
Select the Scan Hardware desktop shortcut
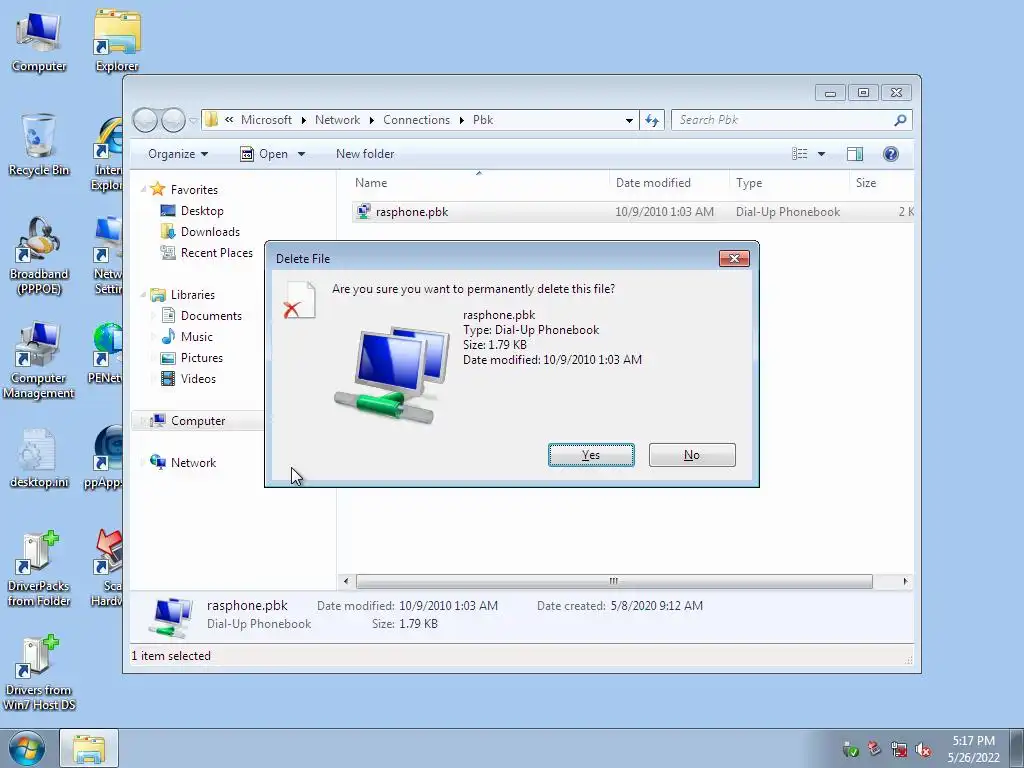click(x=108, y=568)
